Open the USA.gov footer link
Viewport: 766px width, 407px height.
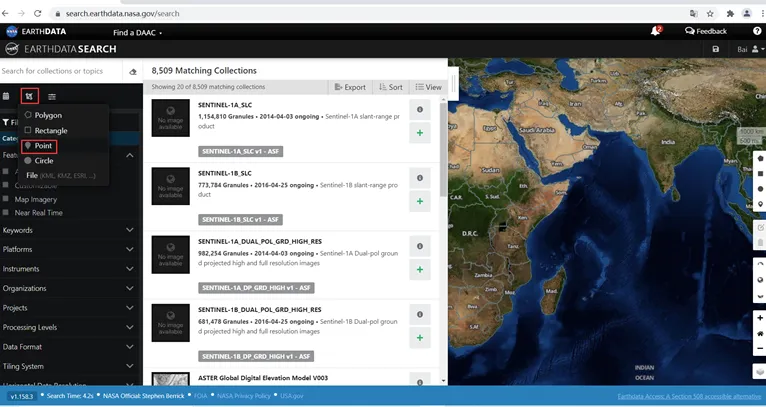(292, 396)
